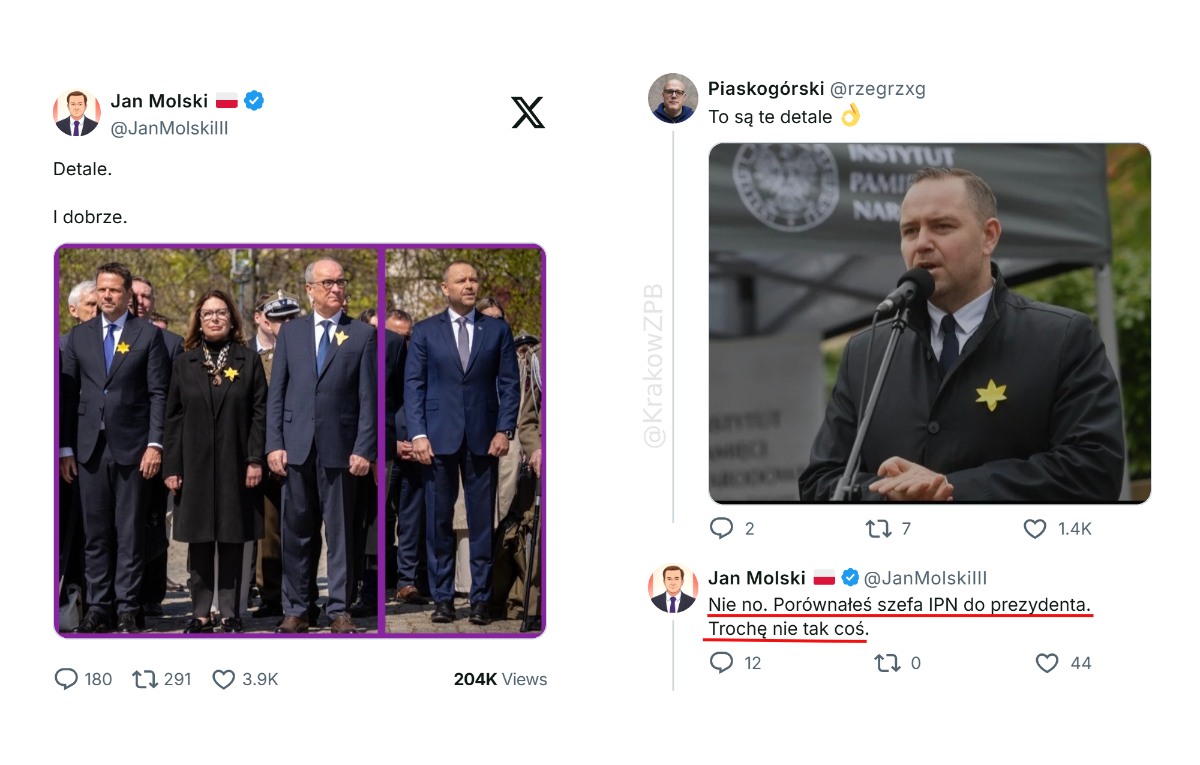Retweet the main "Detale. I dobrze." tweet

145,679
